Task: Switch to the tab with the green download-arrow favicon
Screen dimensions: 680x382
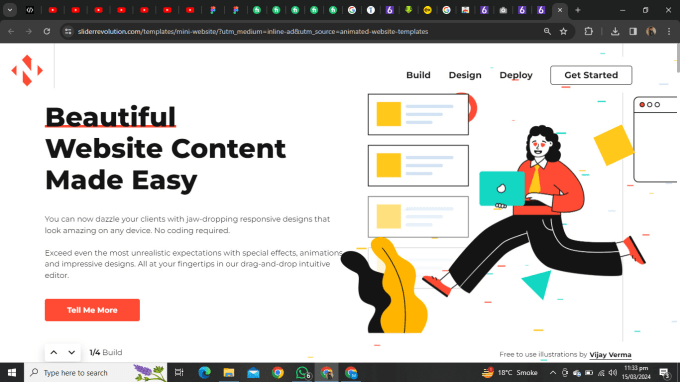Action: click(x=409, y=10)
